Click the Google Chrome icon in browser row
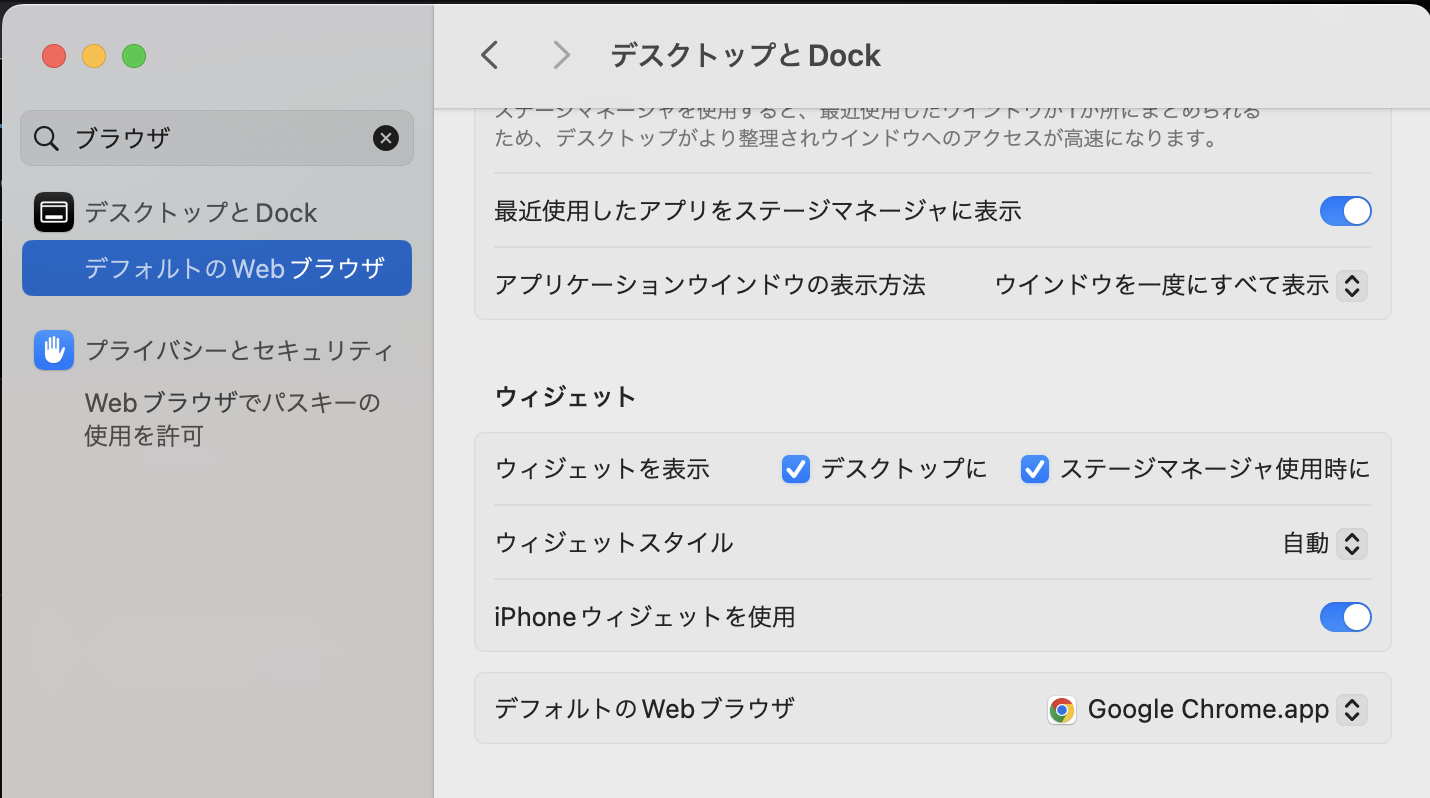The width and height of the screenshot is (1430, 798). (1062, 710)
